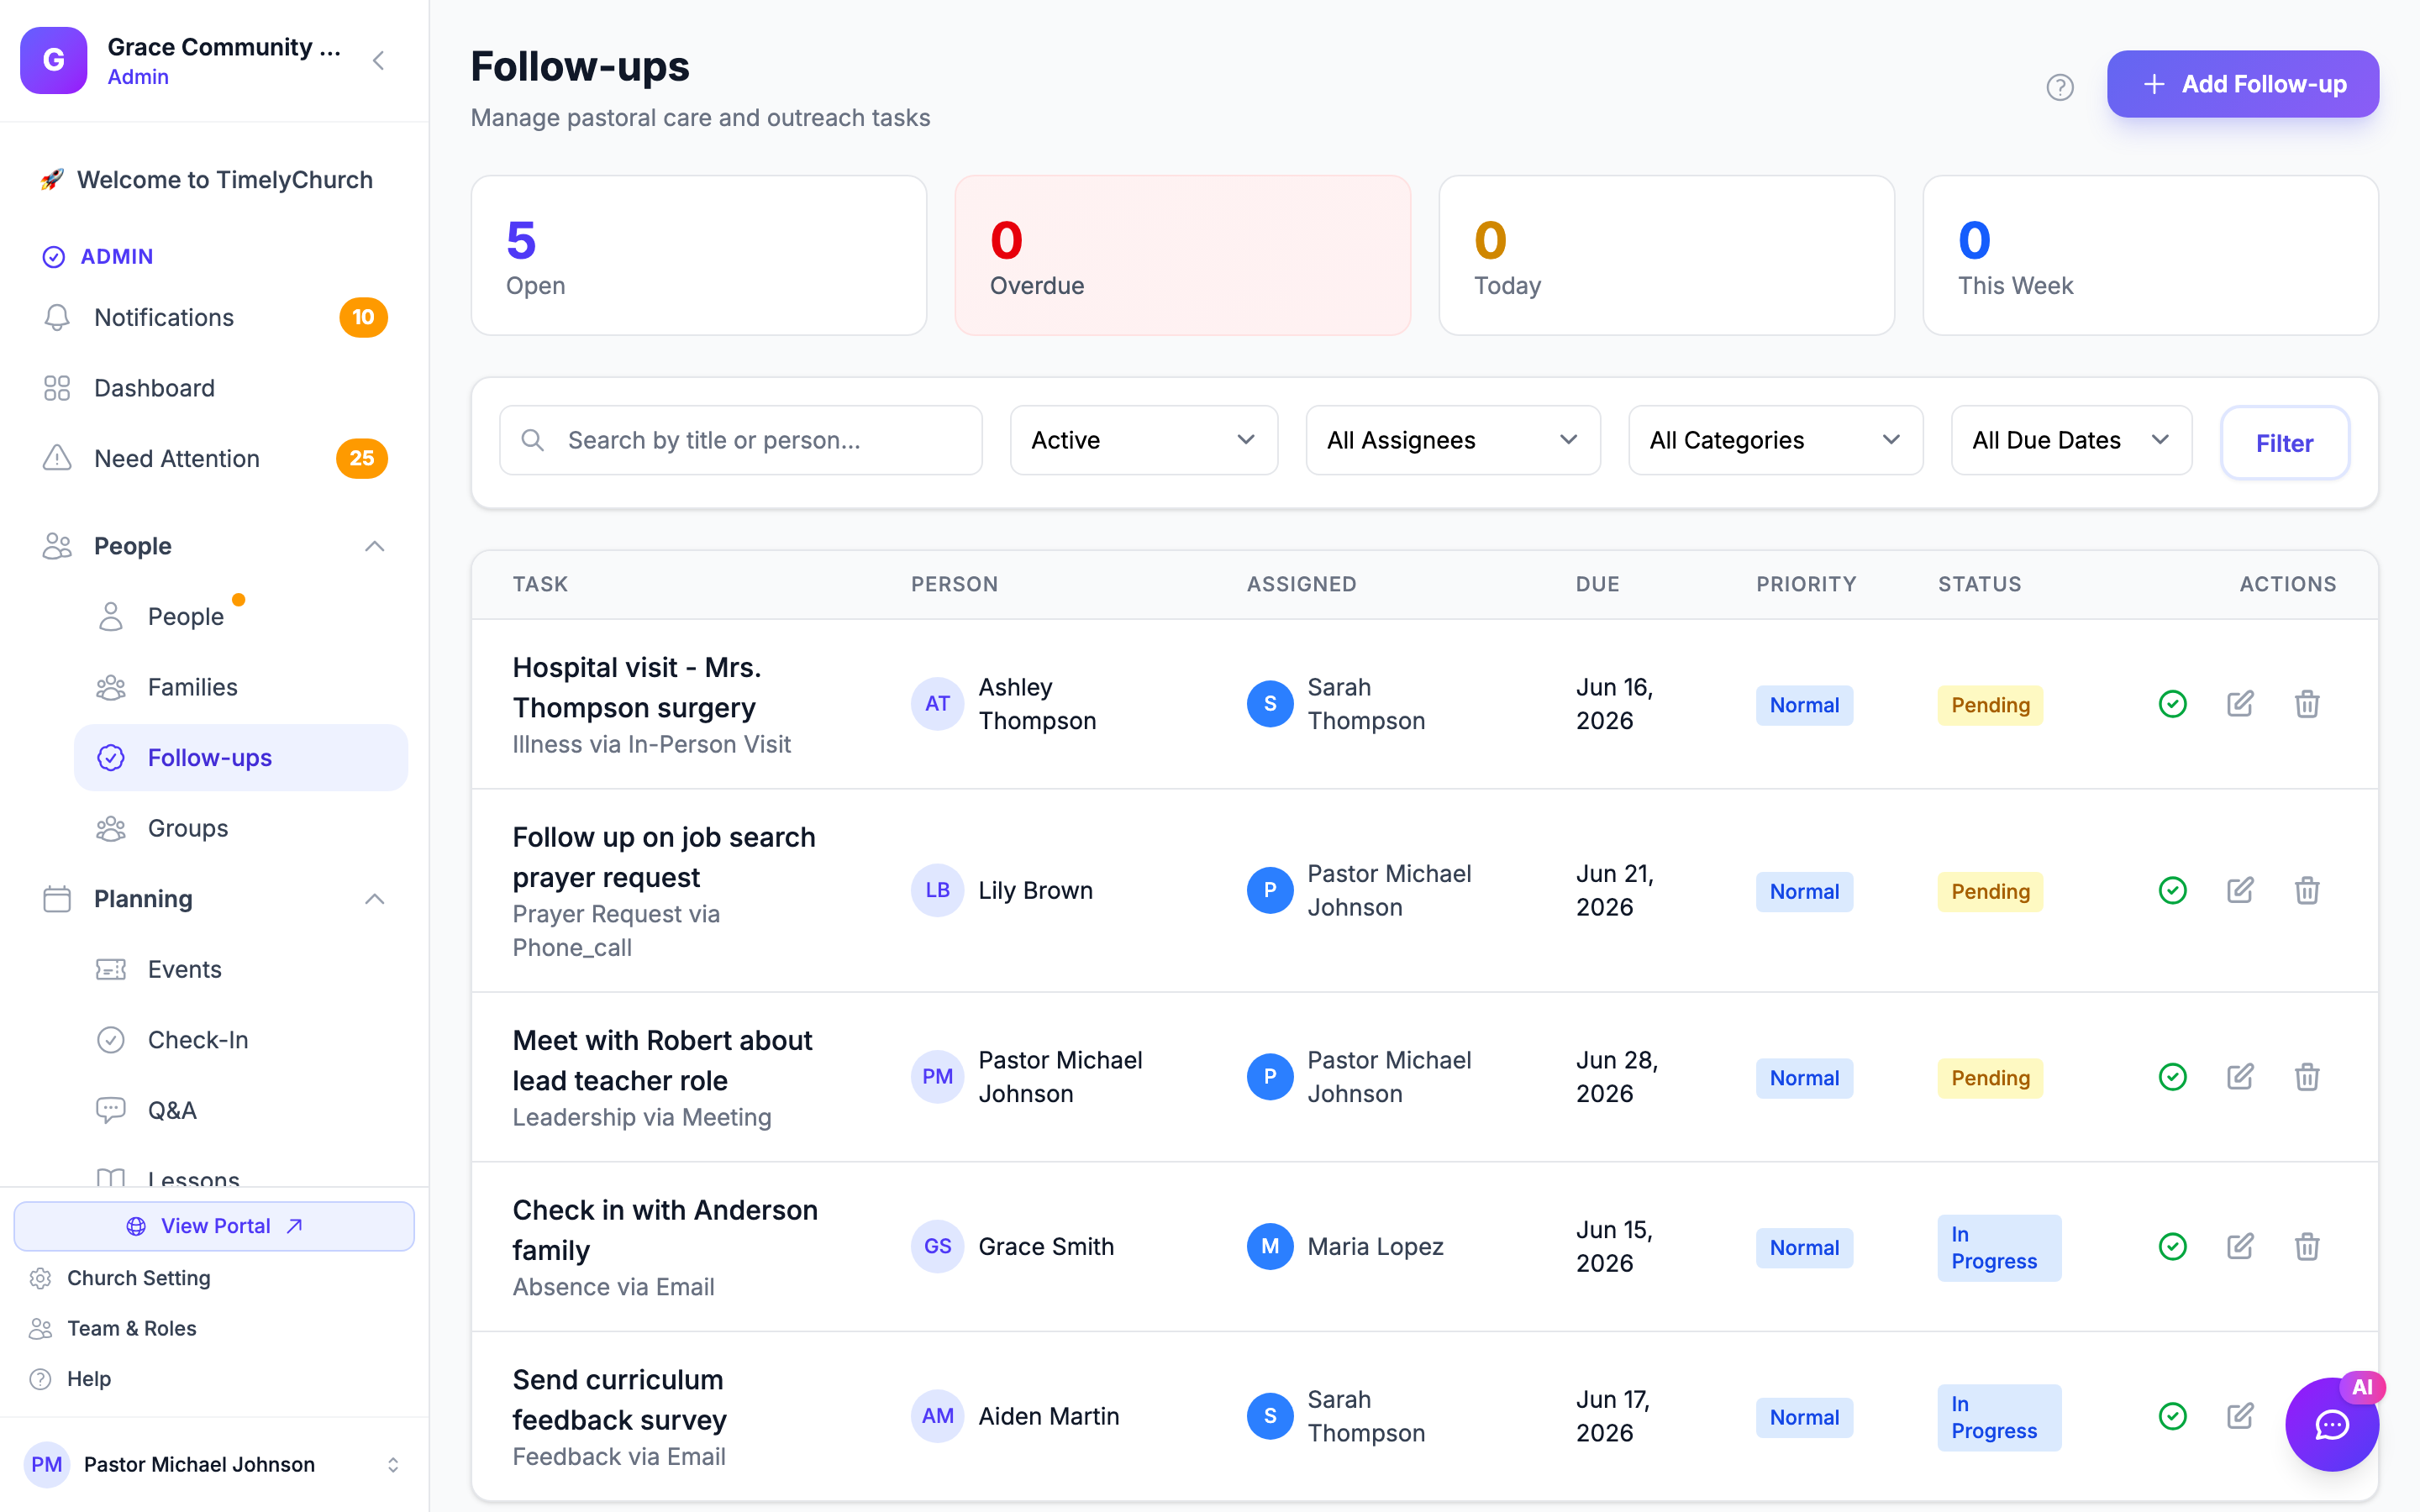2420x1512 pixels.
Task: Click the Priority column header
Action: [x=1806, y=584]
